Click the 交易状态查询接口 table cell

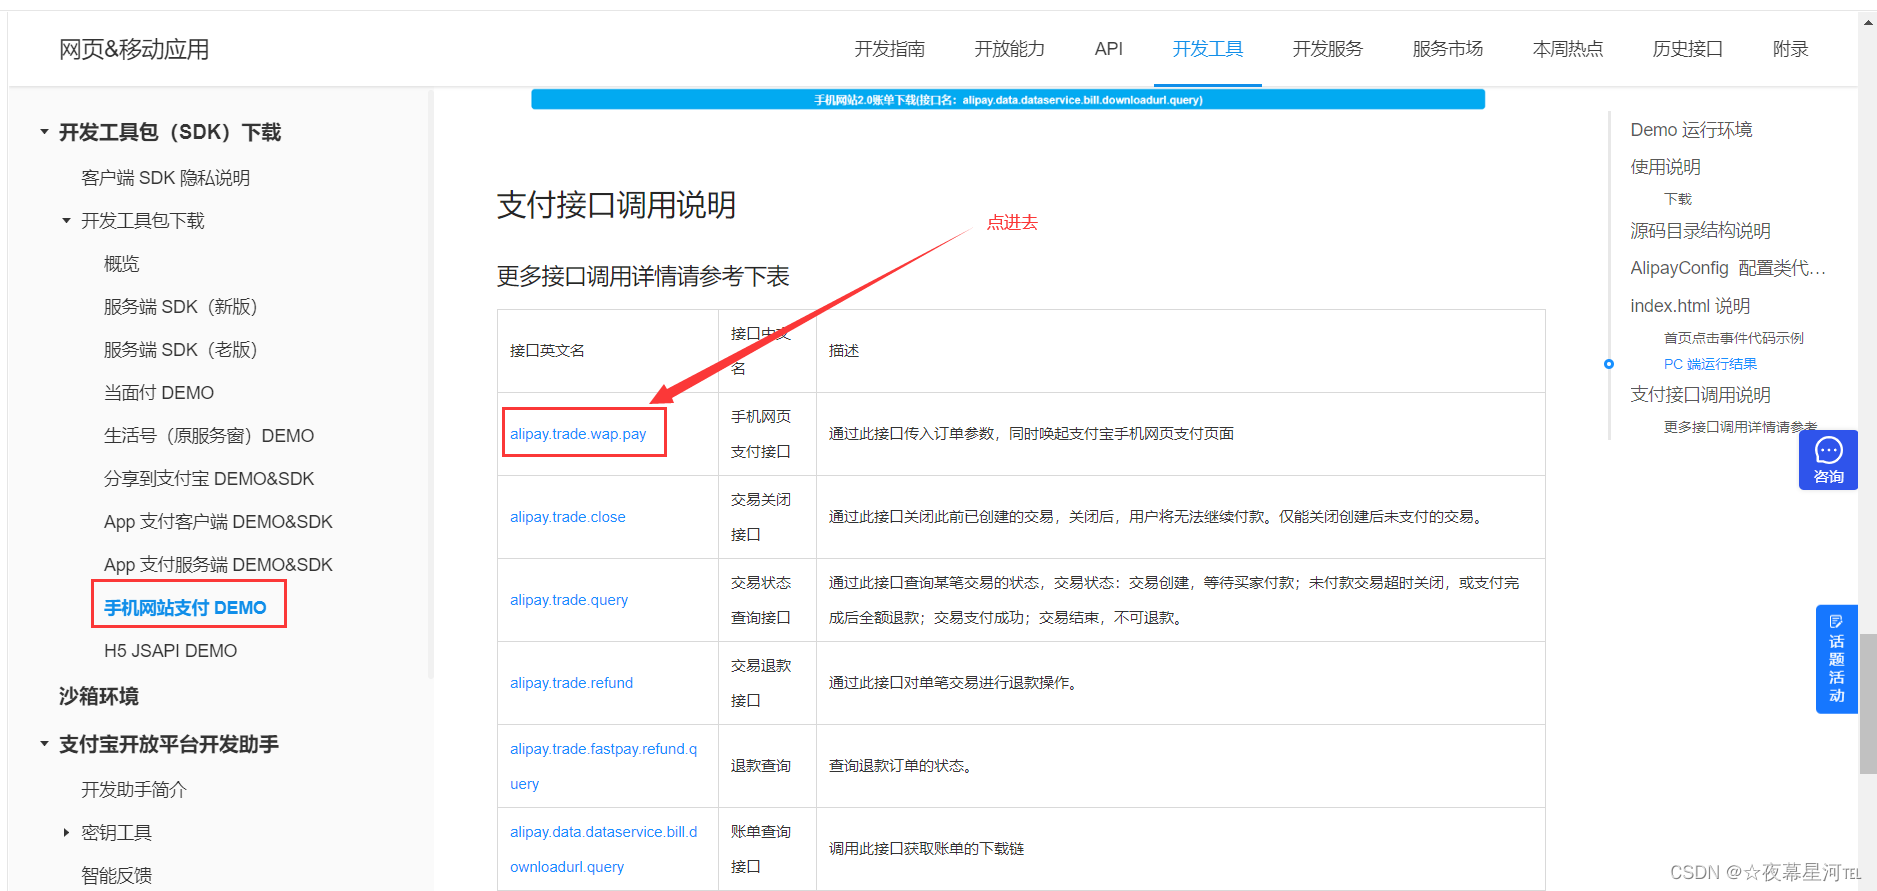(x=767, y=600)
